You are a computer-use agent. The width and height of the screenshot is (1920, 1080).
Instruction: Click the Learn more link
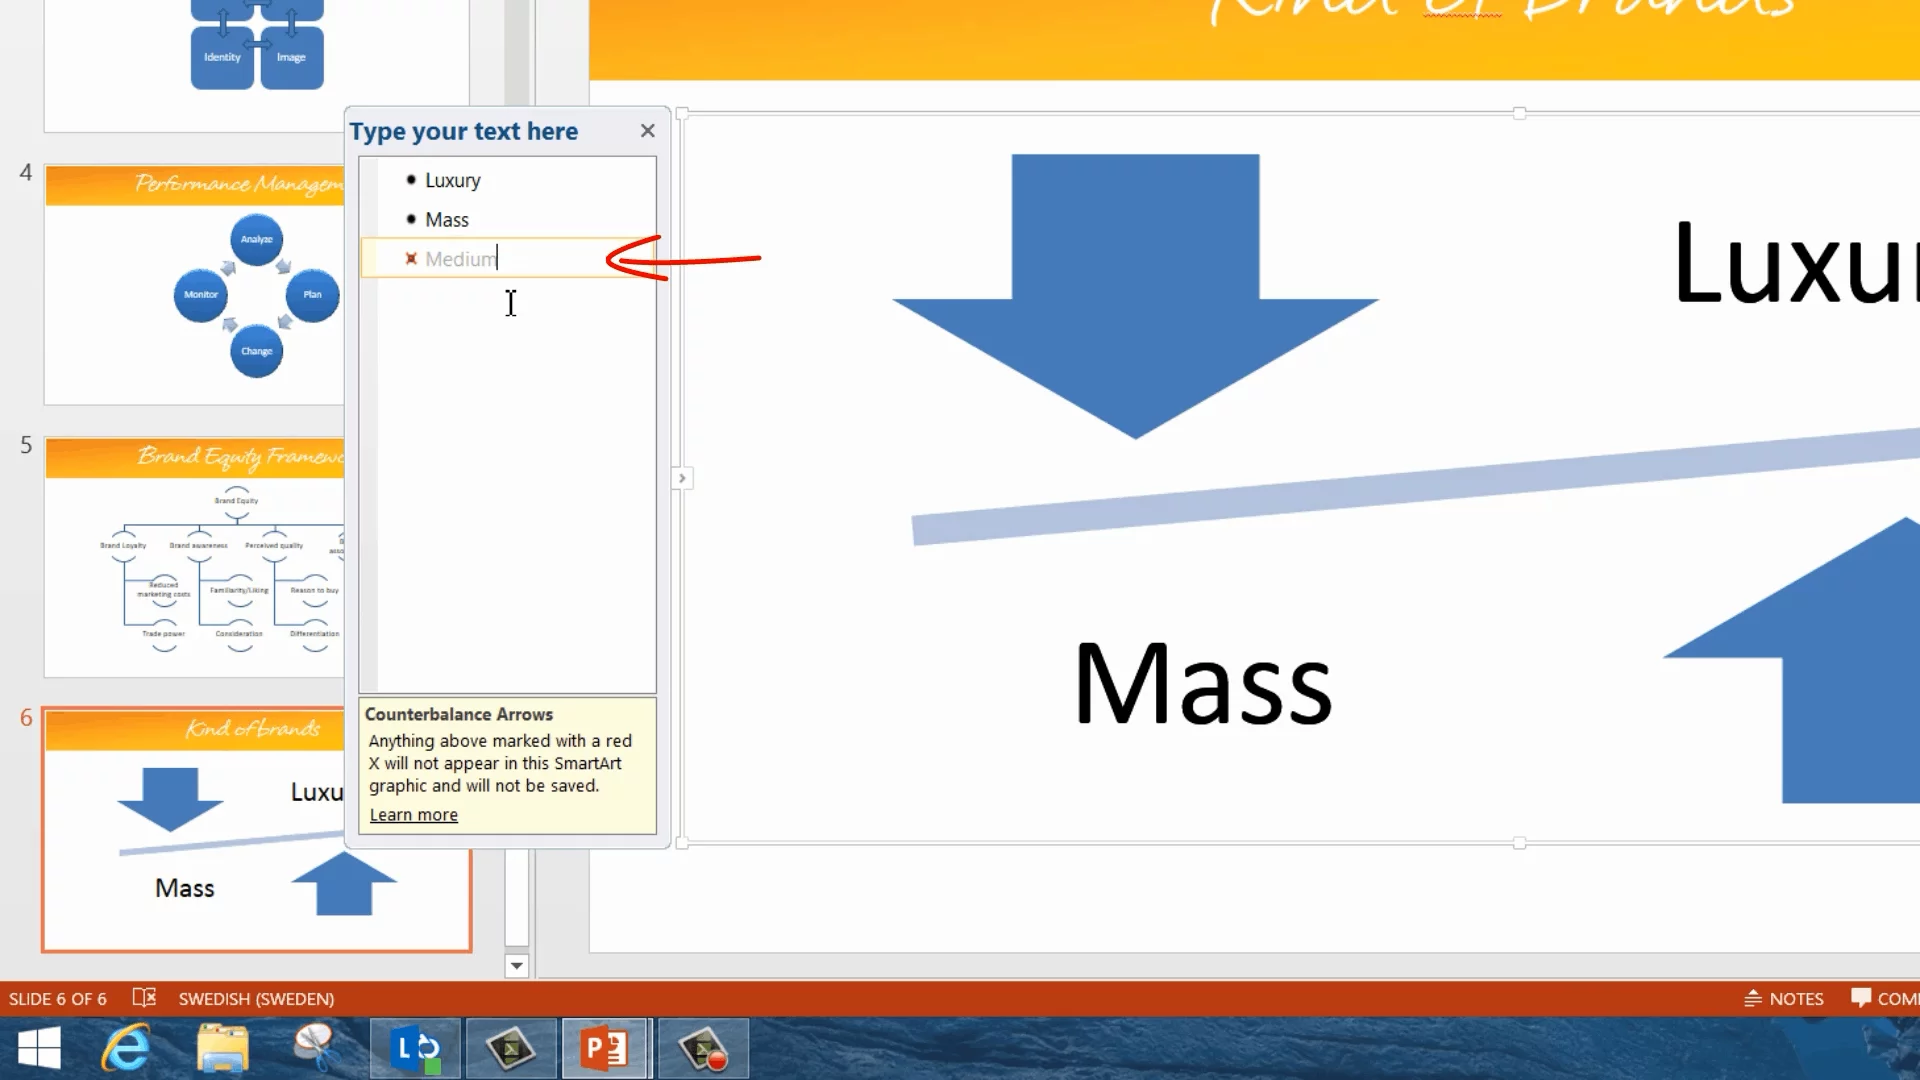(413, 815)
